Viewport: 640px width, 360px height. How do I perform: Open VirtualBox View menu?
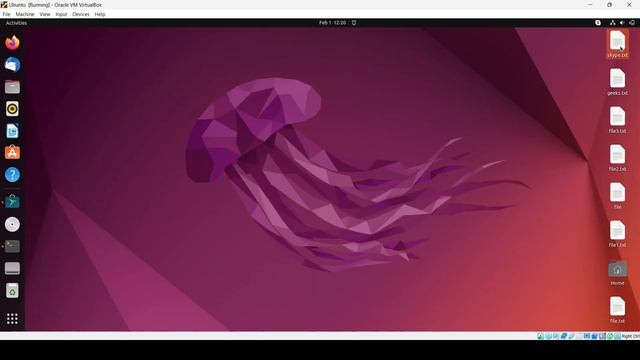pyautogui.click(x=45, y=14)
